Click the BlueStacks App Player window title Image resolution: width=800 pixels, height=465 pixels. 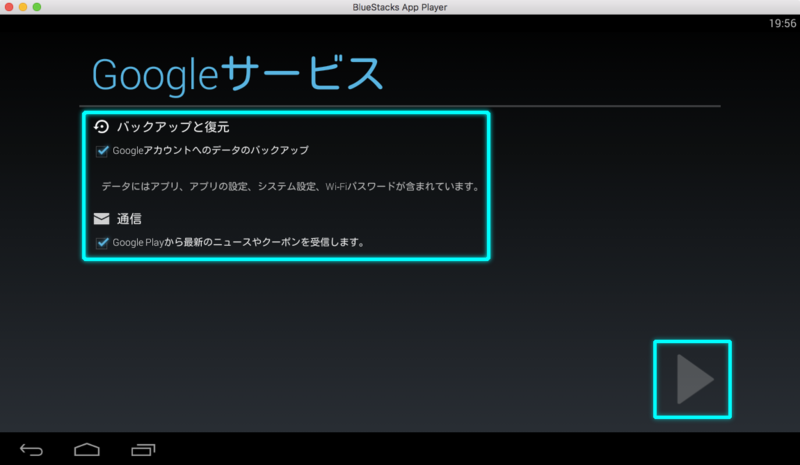click(399, 7)
